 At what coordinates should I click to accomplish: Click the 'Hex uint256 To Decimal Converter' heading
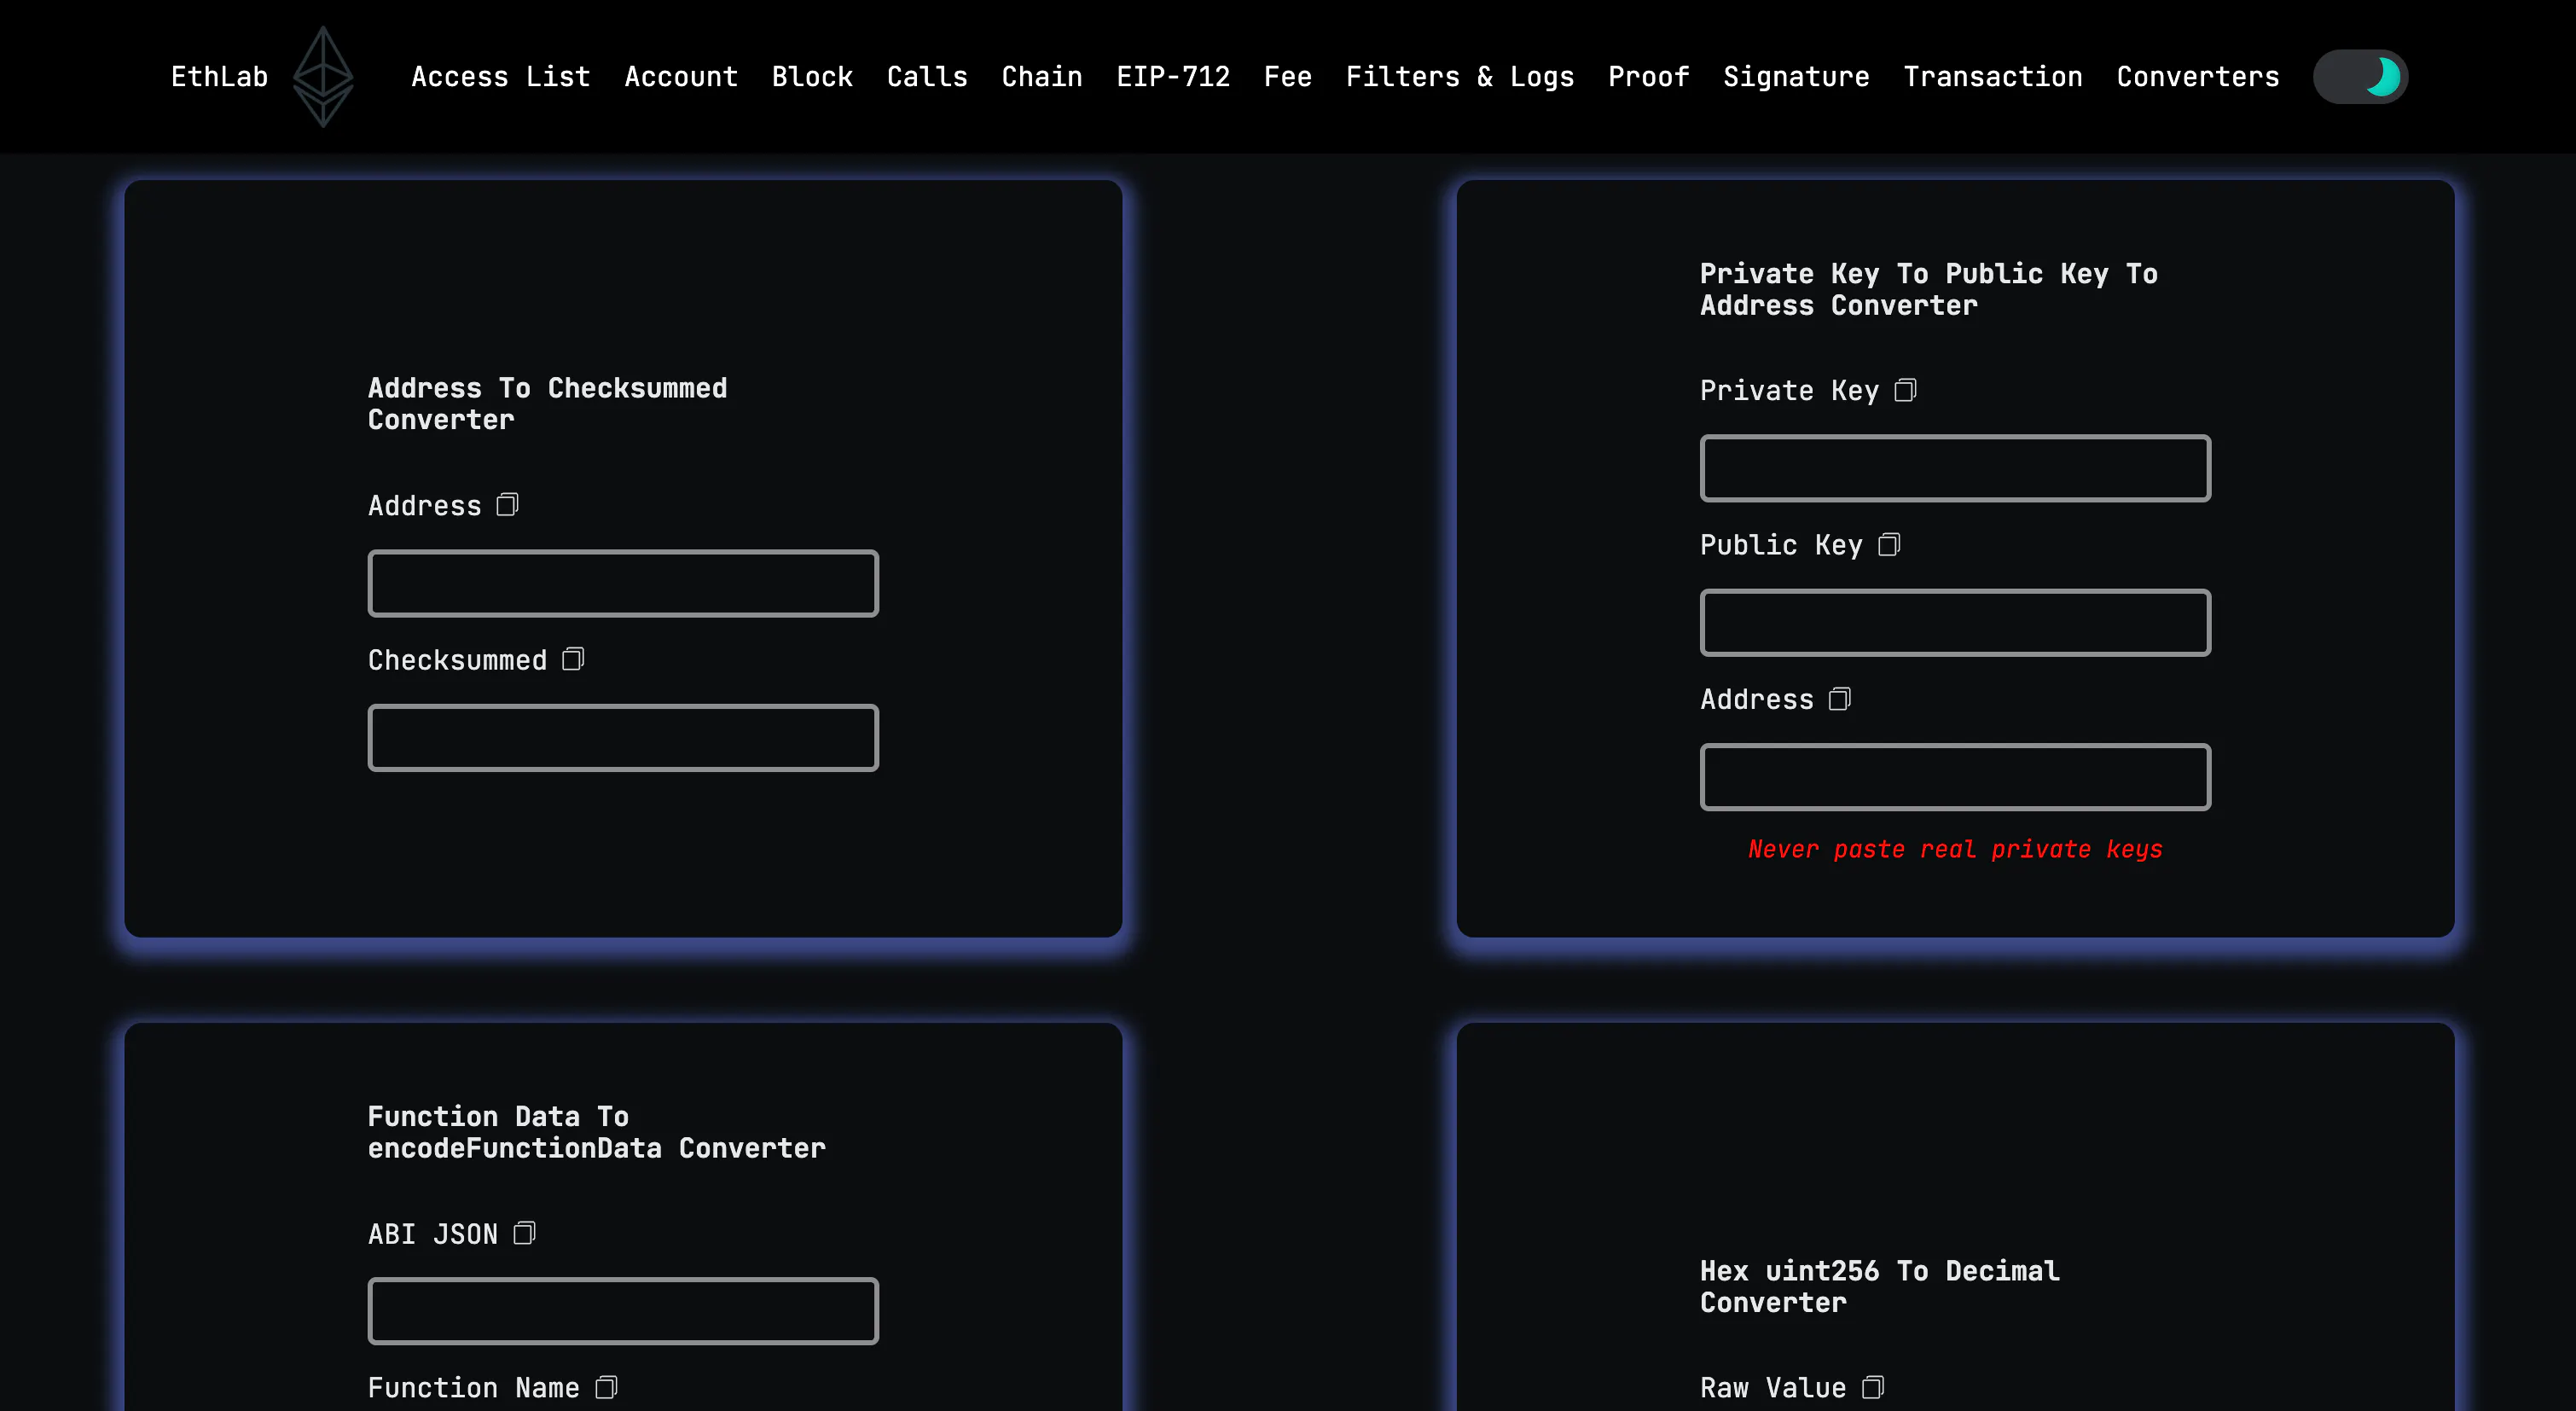pos(1880,1286)
